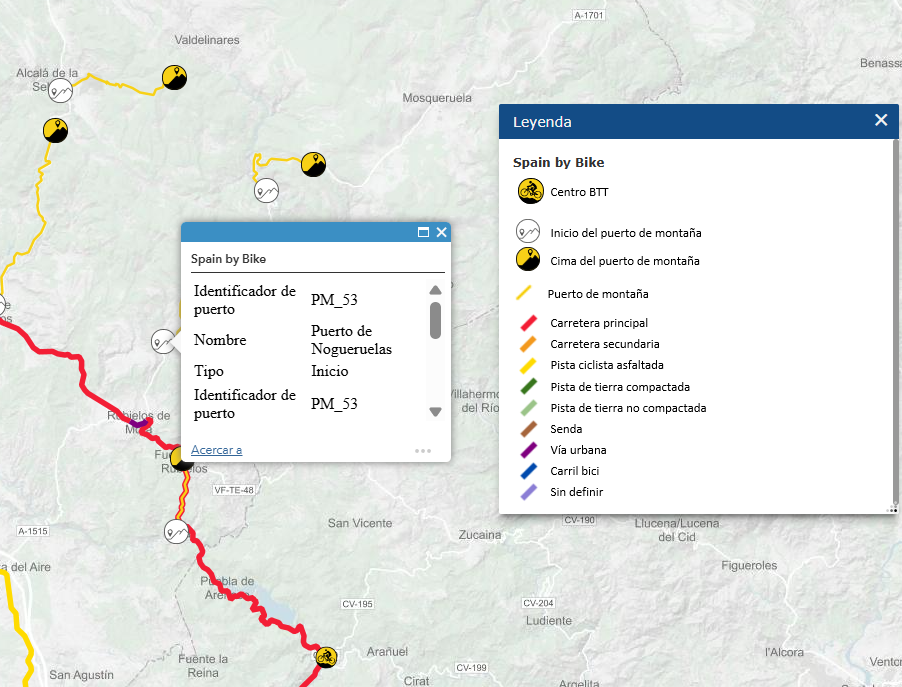Close the Spain by Bike popup
Screen dimensions: 902x687
tap(441, 232)
